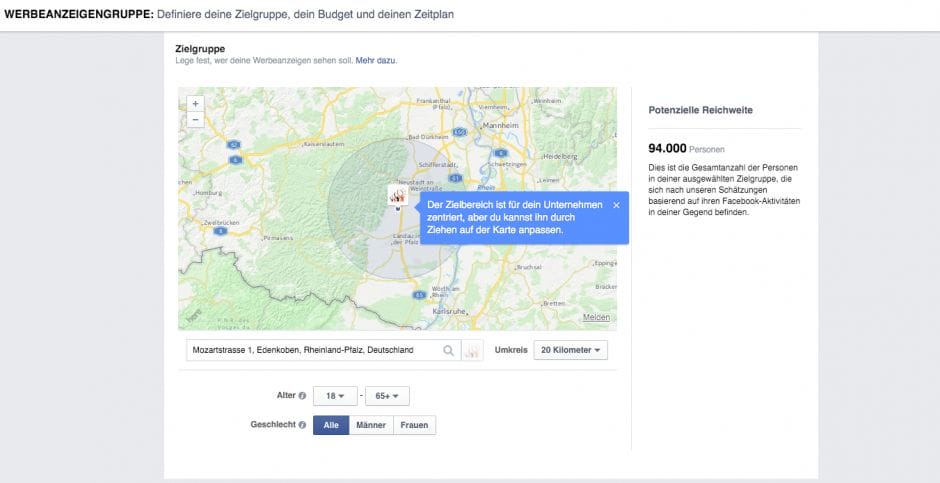Click Homburg label on the map
This screenshot has height=483, width=940.
209,193
